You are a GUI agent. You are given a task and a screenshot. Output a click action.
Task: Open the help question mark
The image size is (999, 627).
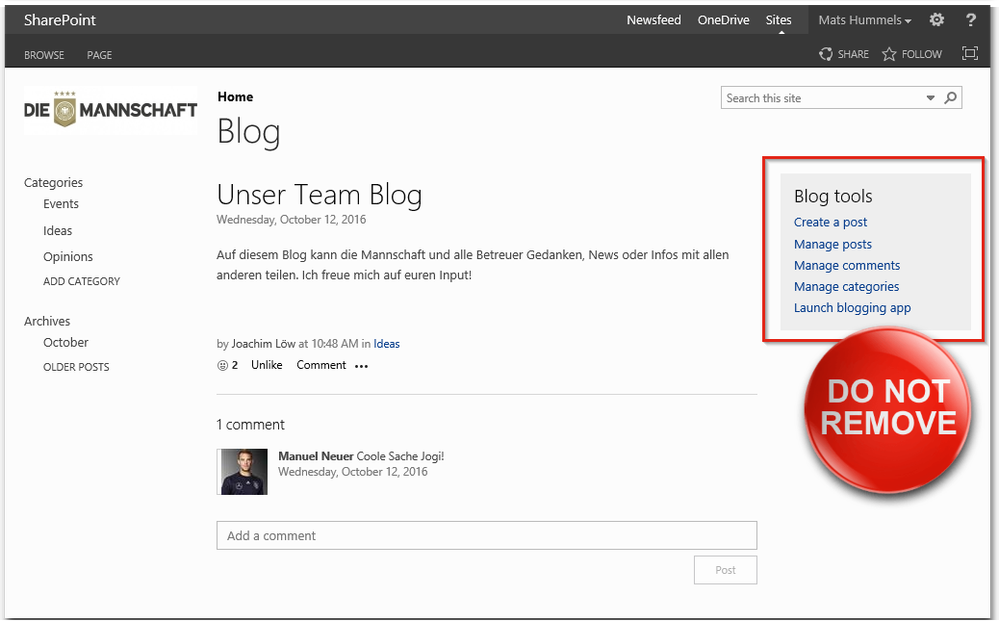[970, 20]
